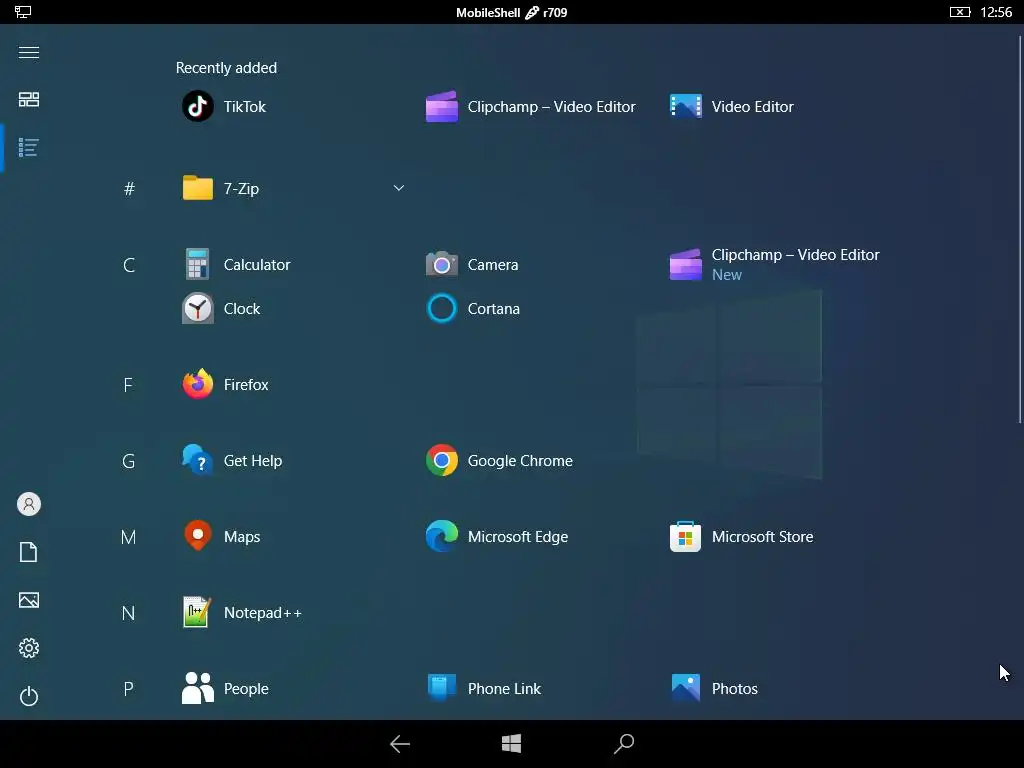Viewport: 1024px width, 768px height.
Task: Switch to pinned tiles view
Action: coord(29,99)
